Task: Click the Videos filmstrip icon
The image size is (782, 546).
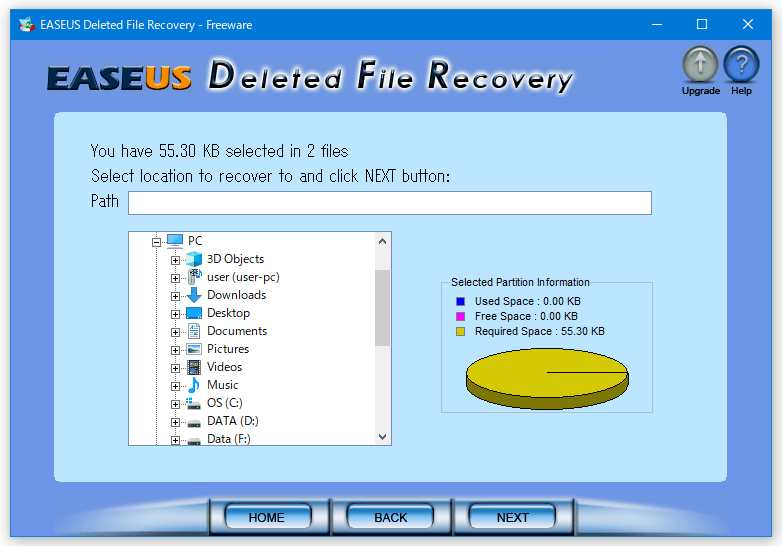Action: point(194,367)
